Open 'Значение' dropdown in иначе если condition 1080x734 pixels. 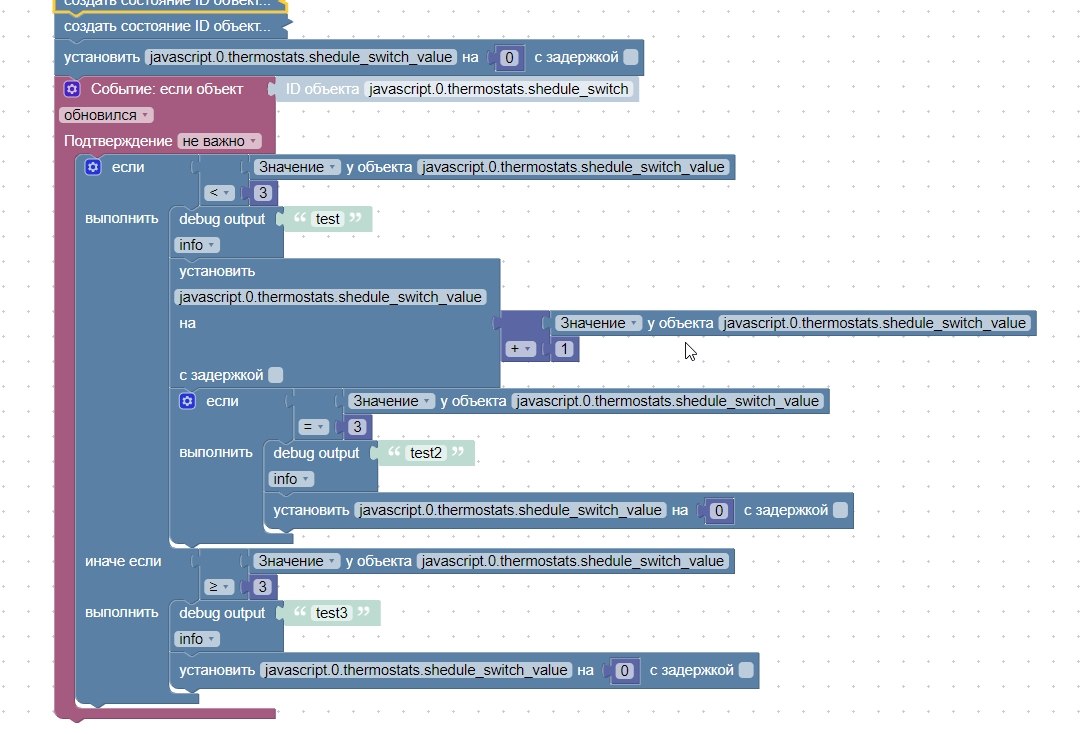(297, 561)
